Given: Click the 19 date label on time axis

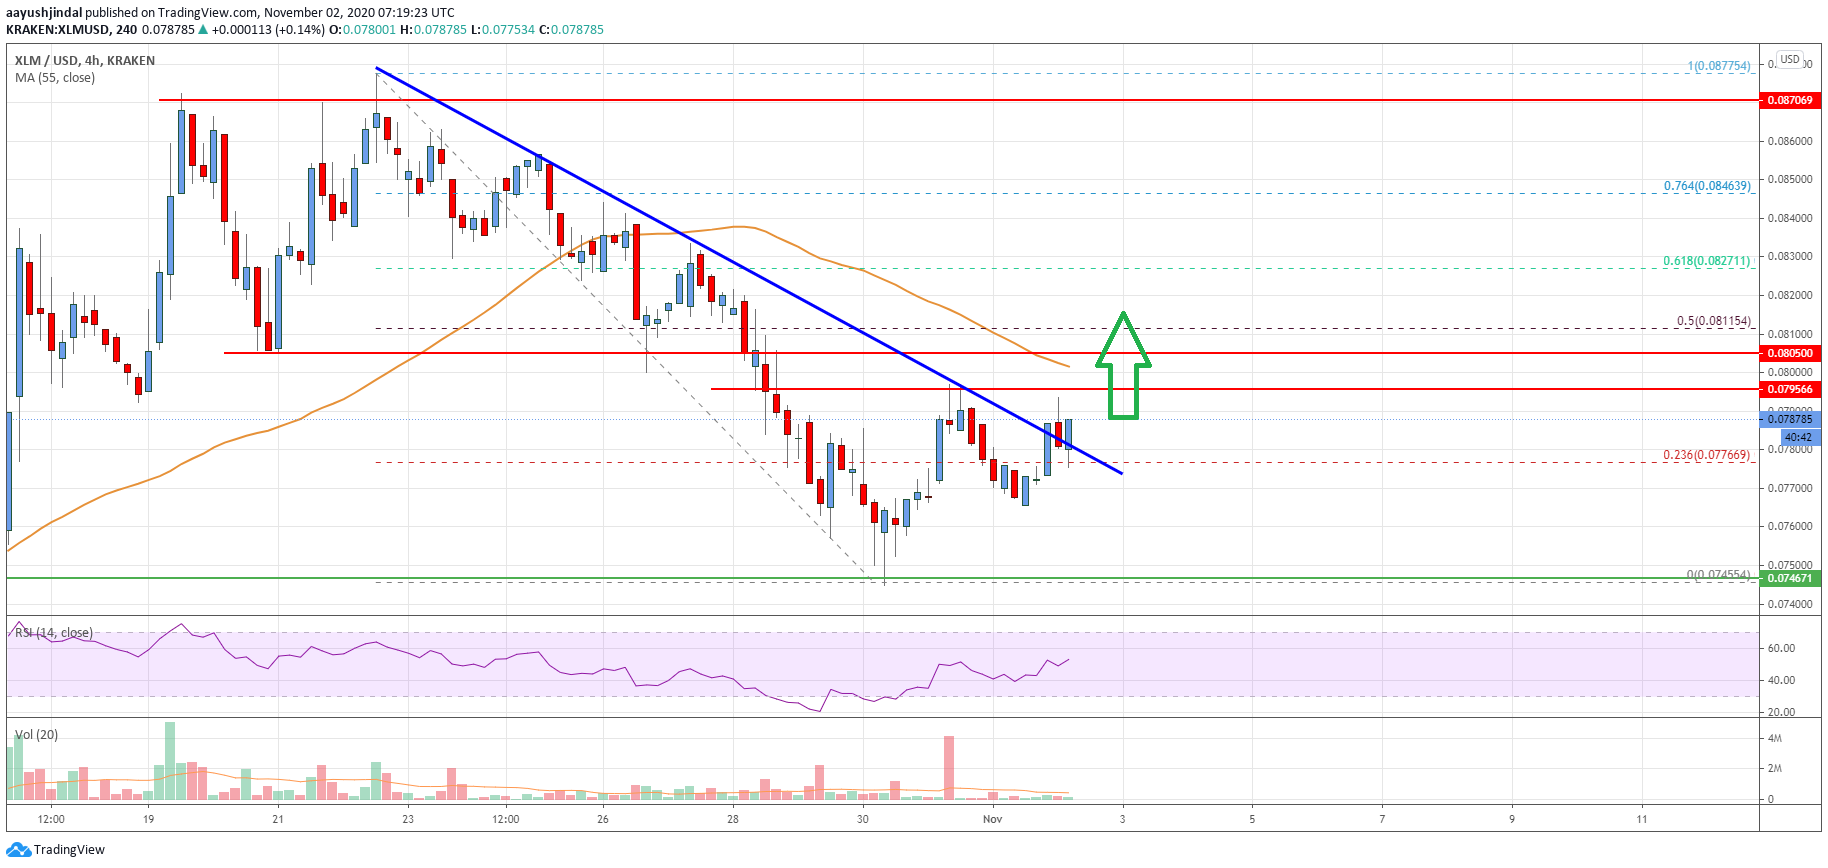Looking at the screenshot, I should (148, 819).
